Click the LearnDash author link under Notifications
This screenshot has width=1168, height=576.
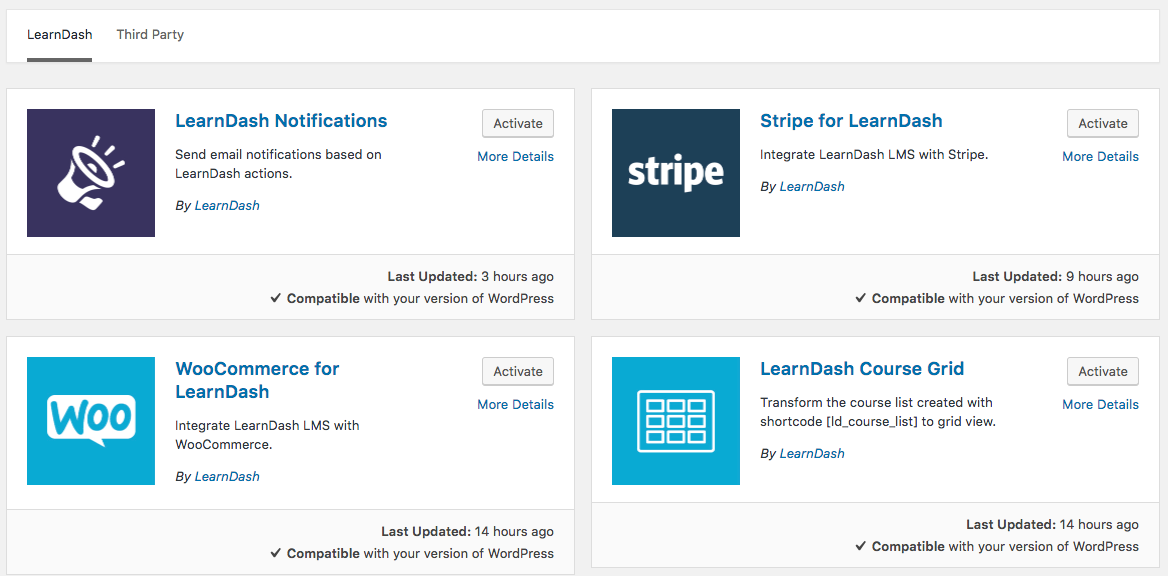tap(227, 205)
